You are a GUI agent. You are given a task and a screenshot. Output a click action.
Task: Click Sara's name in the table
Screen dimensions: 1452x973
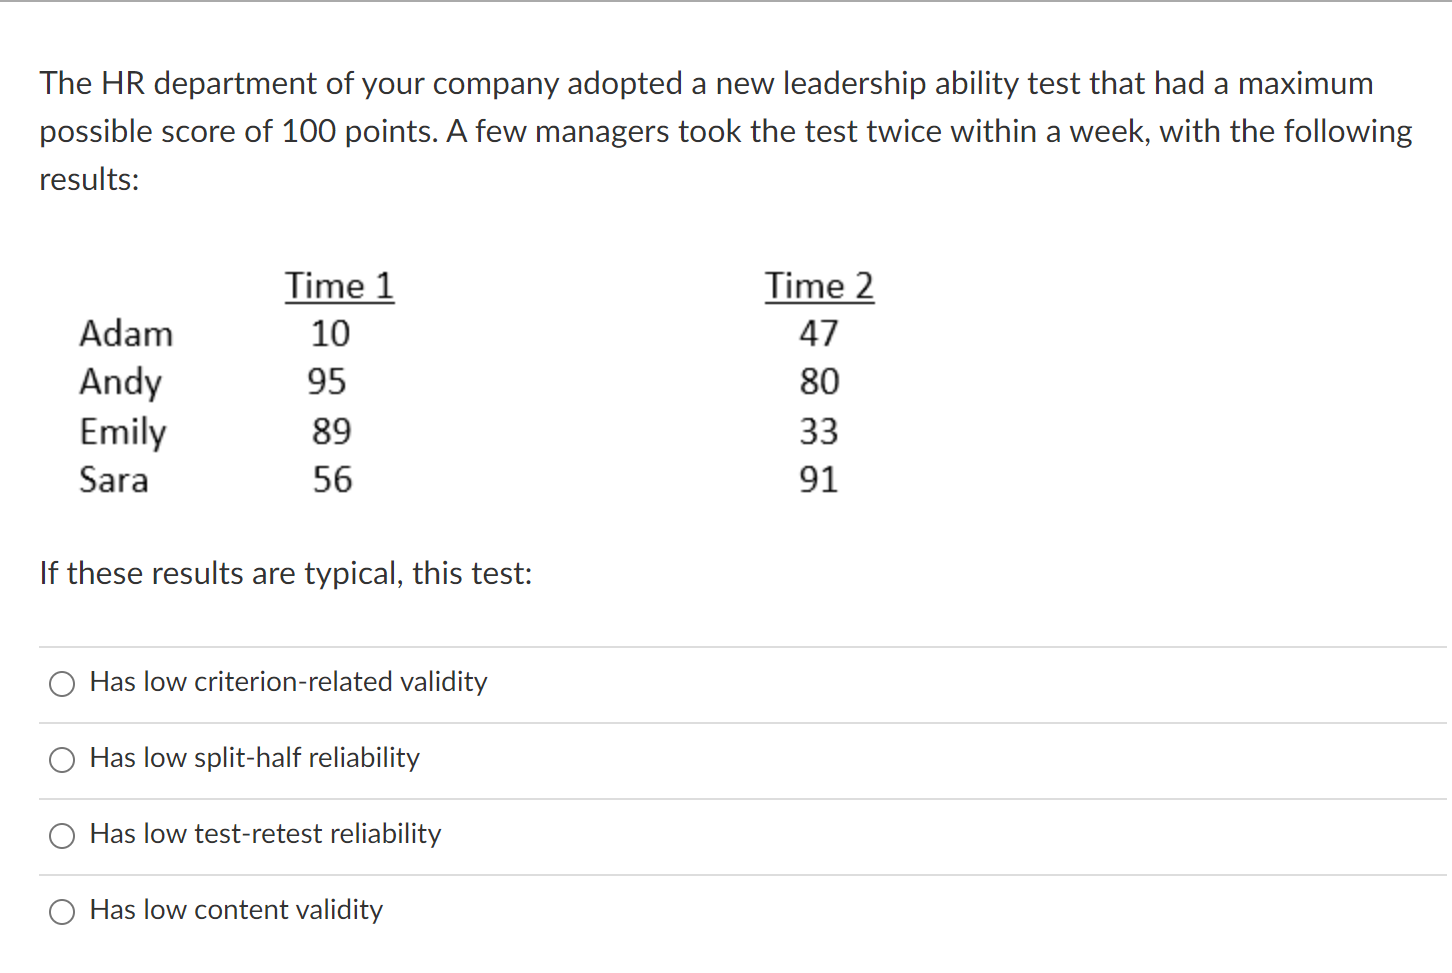coord(114,480)
